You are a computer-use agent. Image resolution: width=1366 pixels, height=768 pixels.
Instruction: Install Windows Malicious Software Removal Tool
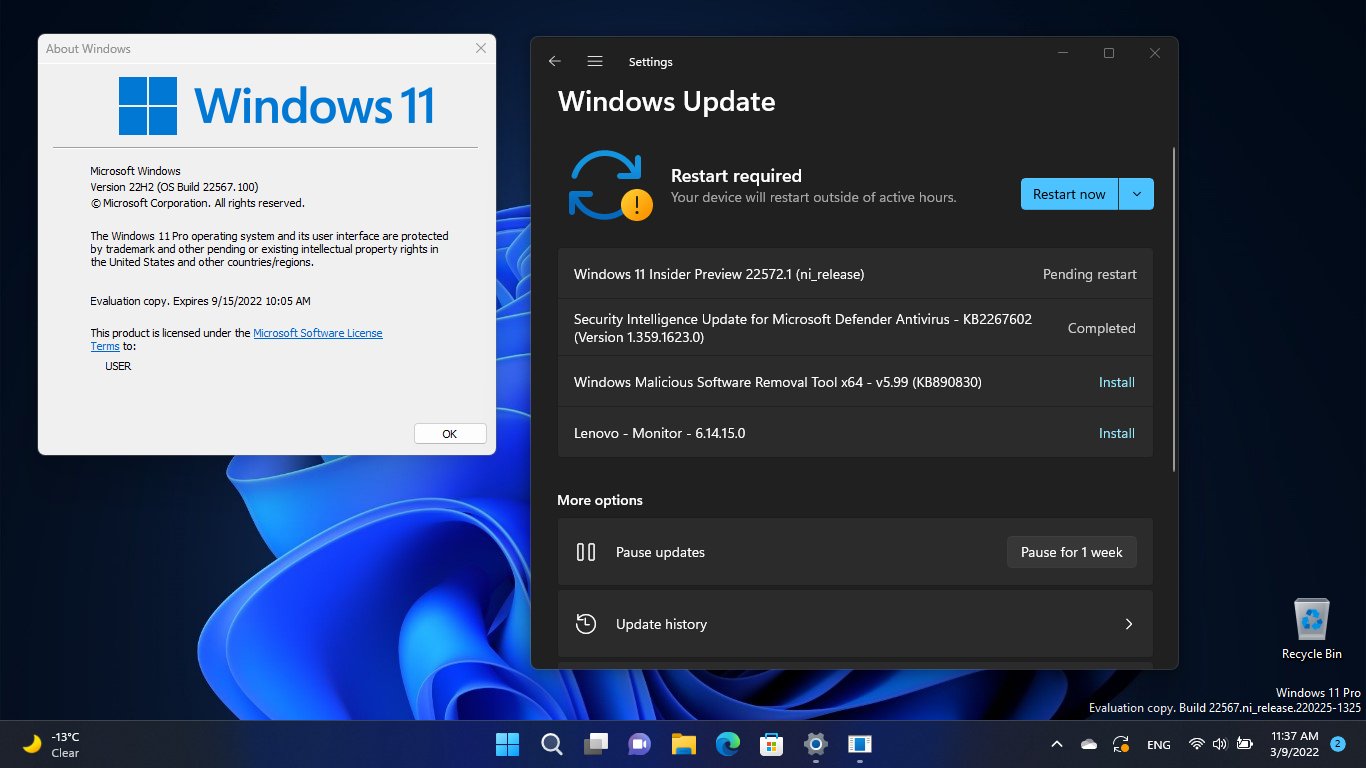[1117, 382]
